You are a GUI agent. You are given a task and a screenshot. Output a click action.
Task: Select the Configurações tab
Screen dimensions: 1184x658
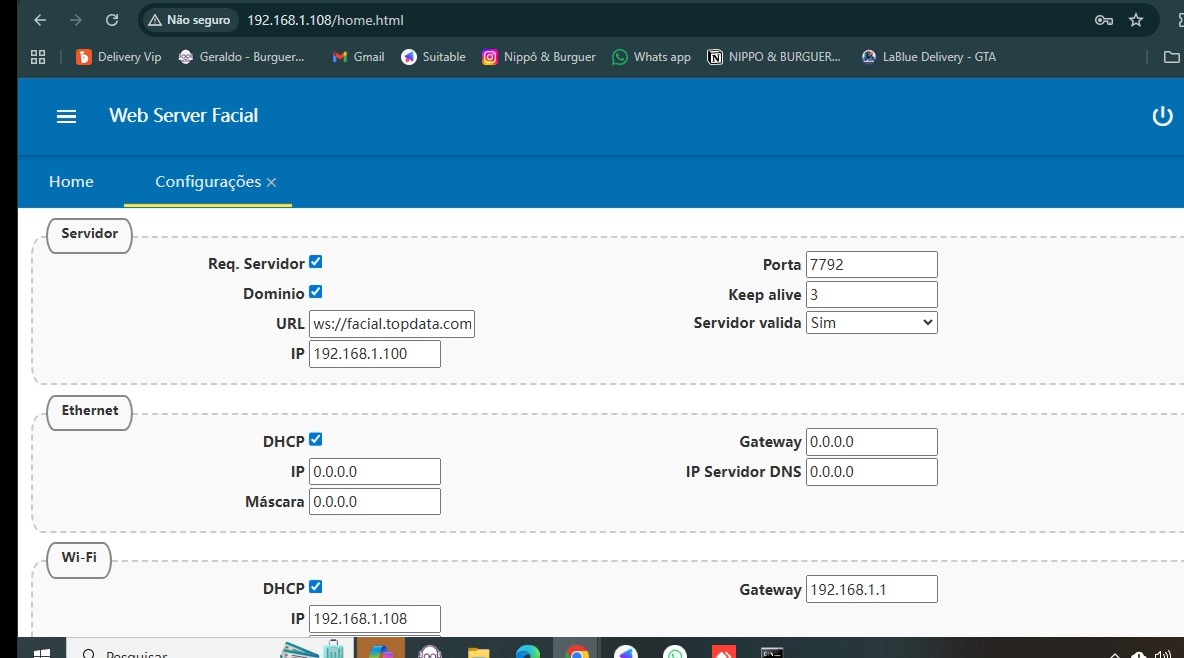[x=207, y=182]
